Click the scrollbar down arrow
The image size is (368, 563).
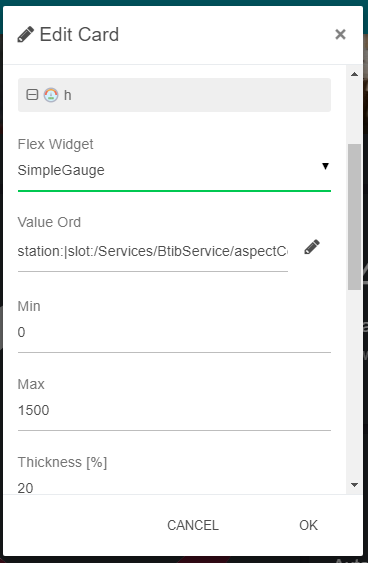pos(354,485)
